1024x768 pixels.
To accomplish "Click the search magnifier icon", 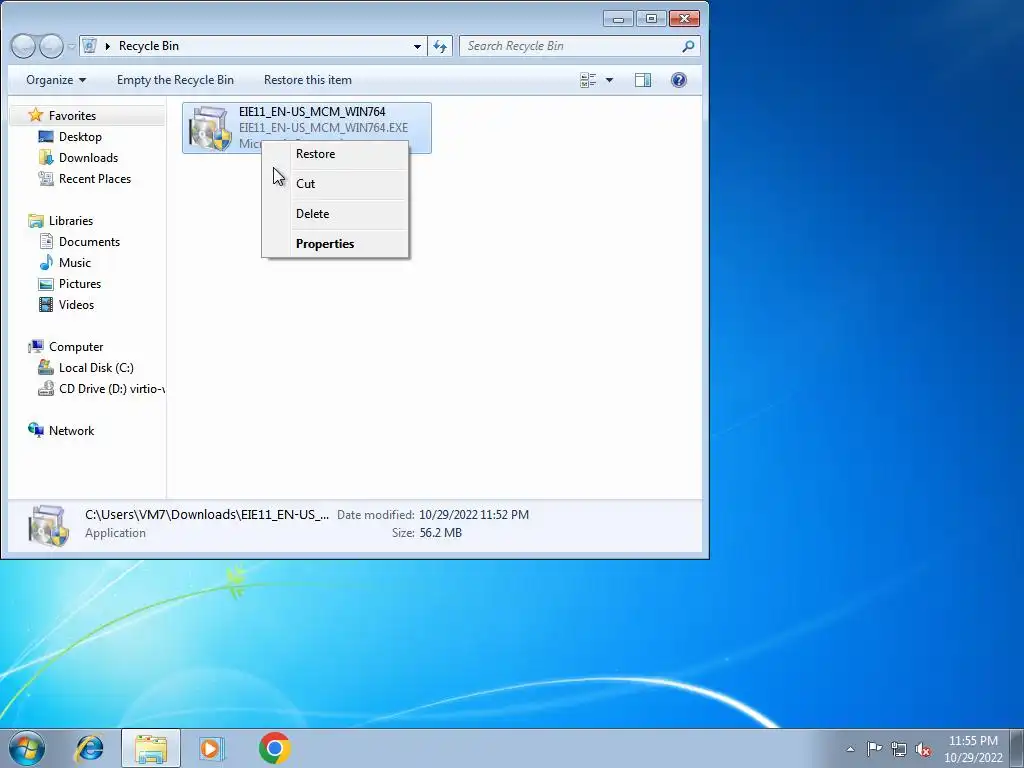I will click(688, 46).
